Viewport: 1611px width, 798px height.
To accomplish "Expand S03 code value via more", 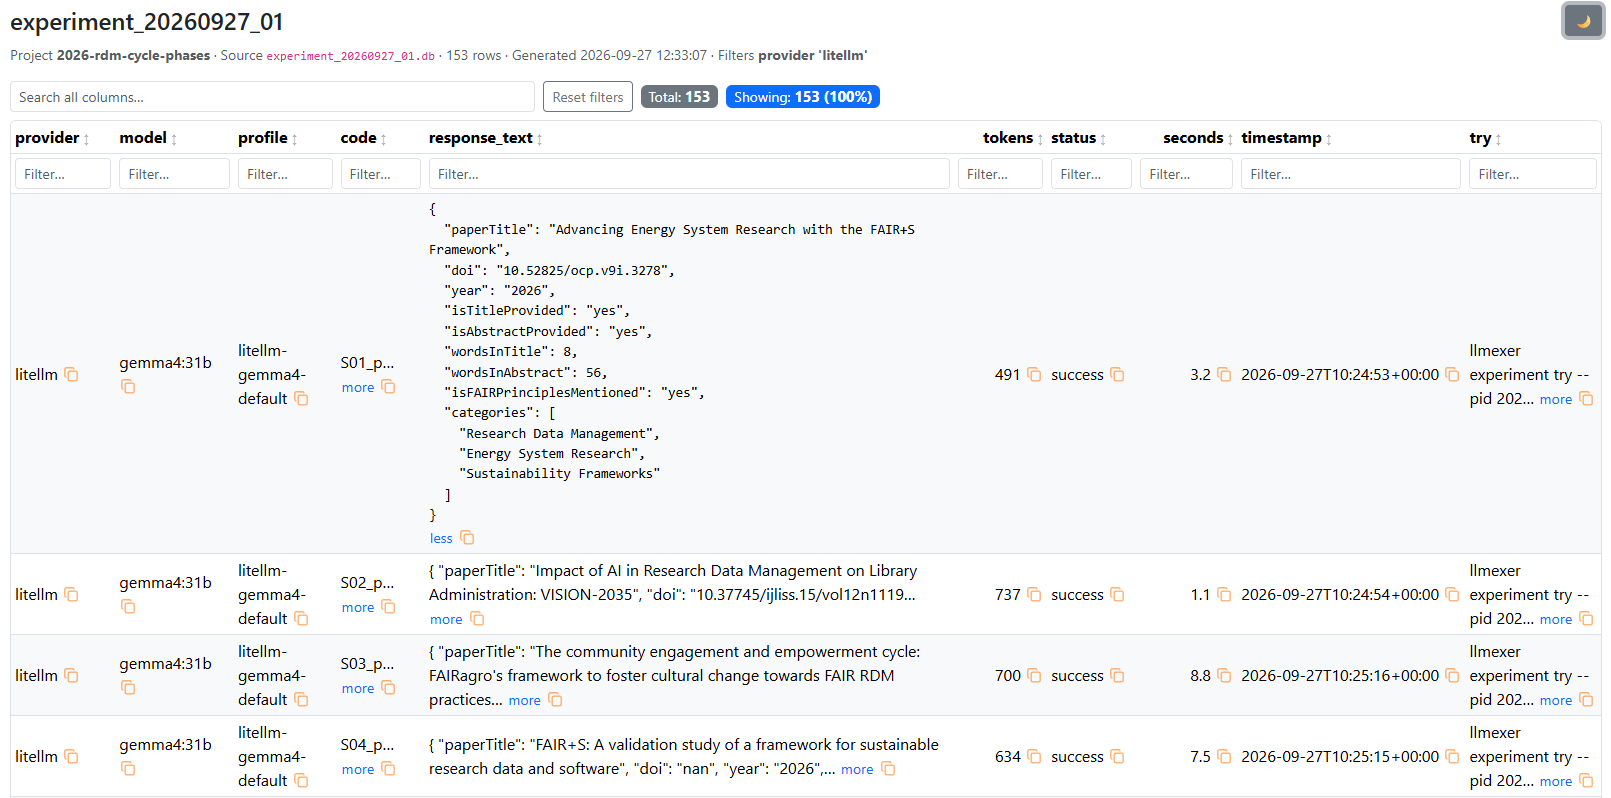I will tap(358, 688).
